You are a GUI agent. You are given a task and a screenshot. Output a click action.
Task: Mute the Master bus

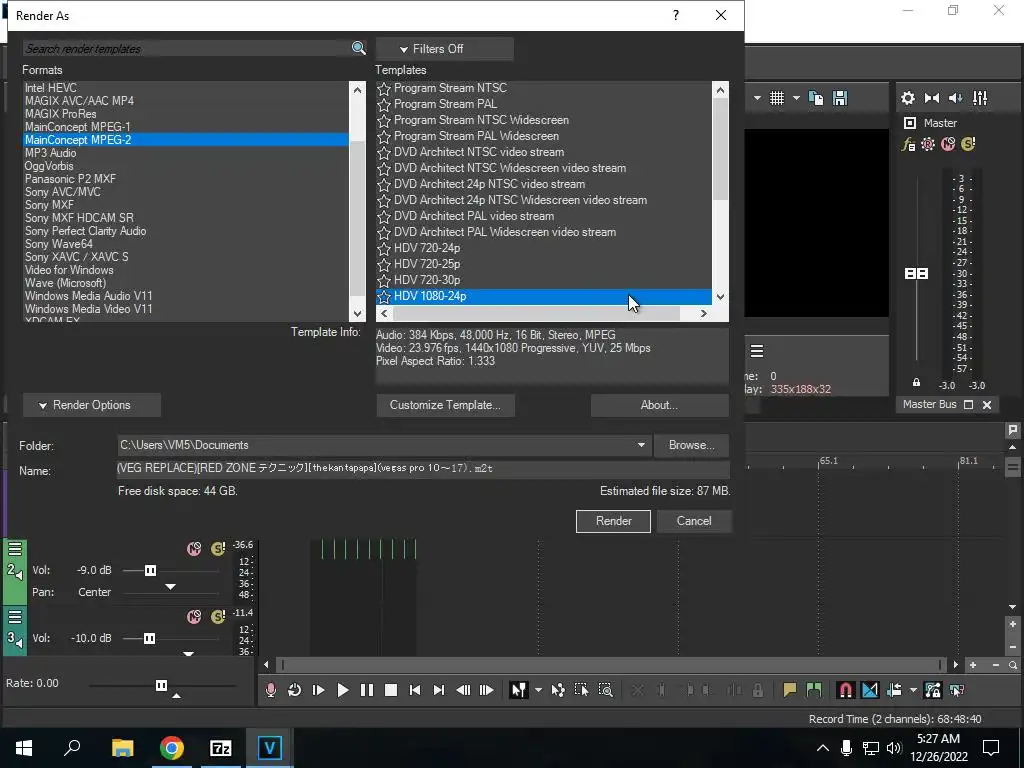pyautogui.click(x=948, y=144)
